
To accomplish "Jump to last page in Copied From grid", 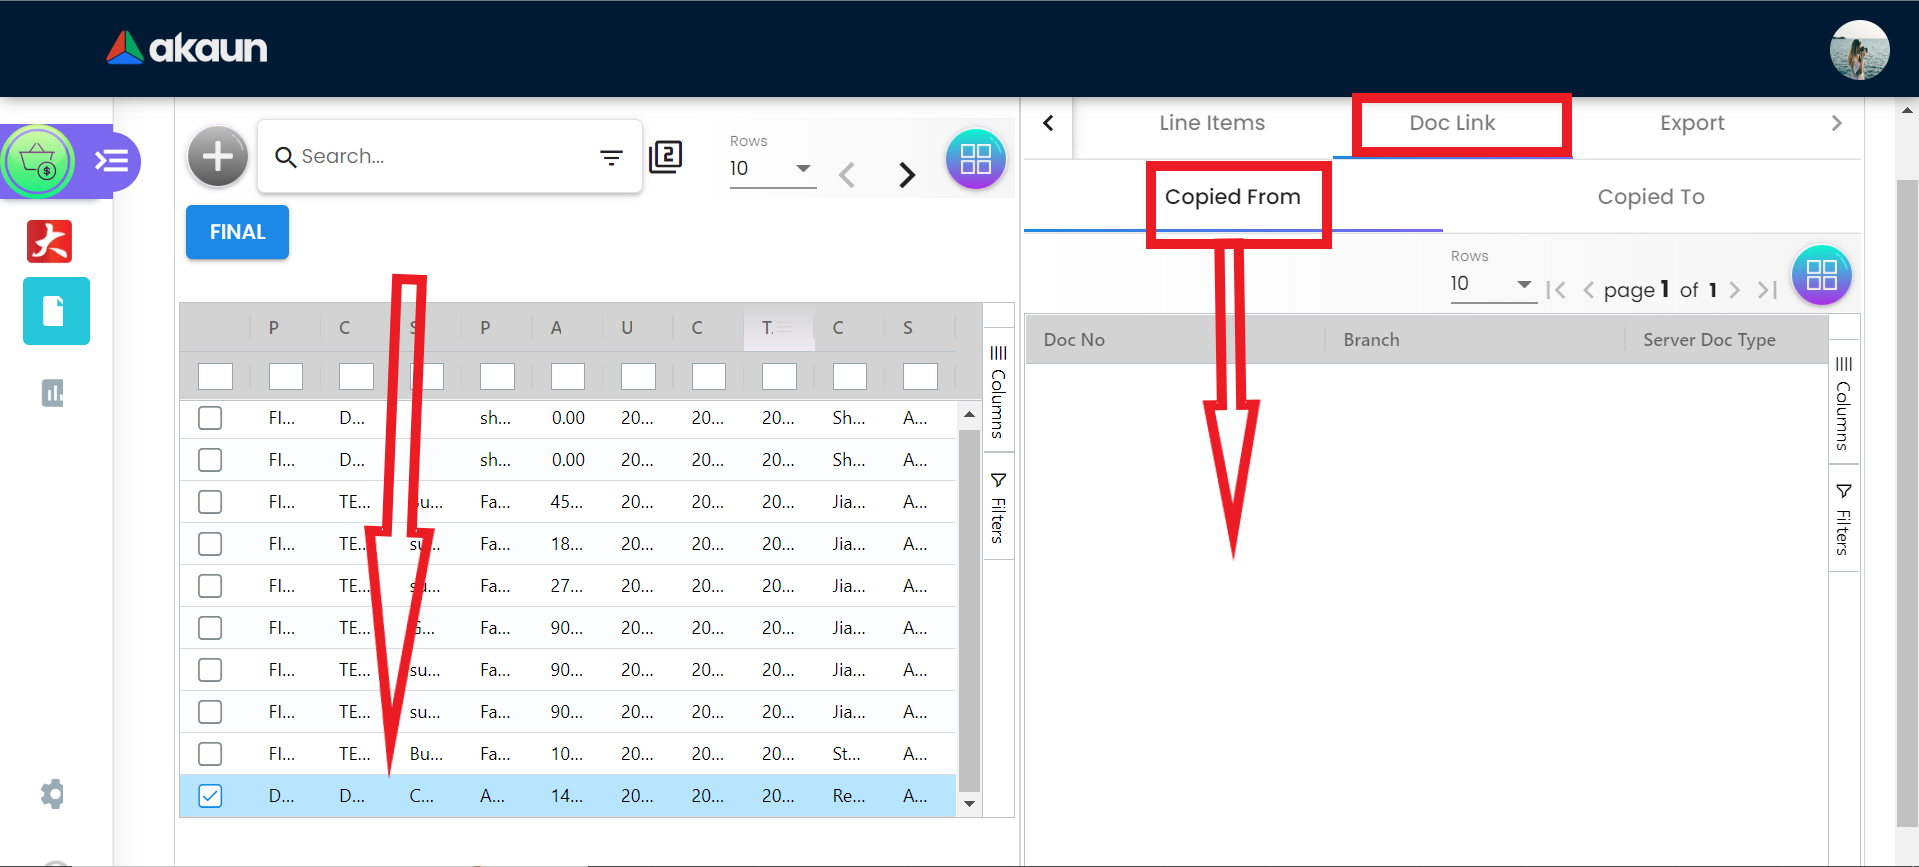I will [1767, 290].
